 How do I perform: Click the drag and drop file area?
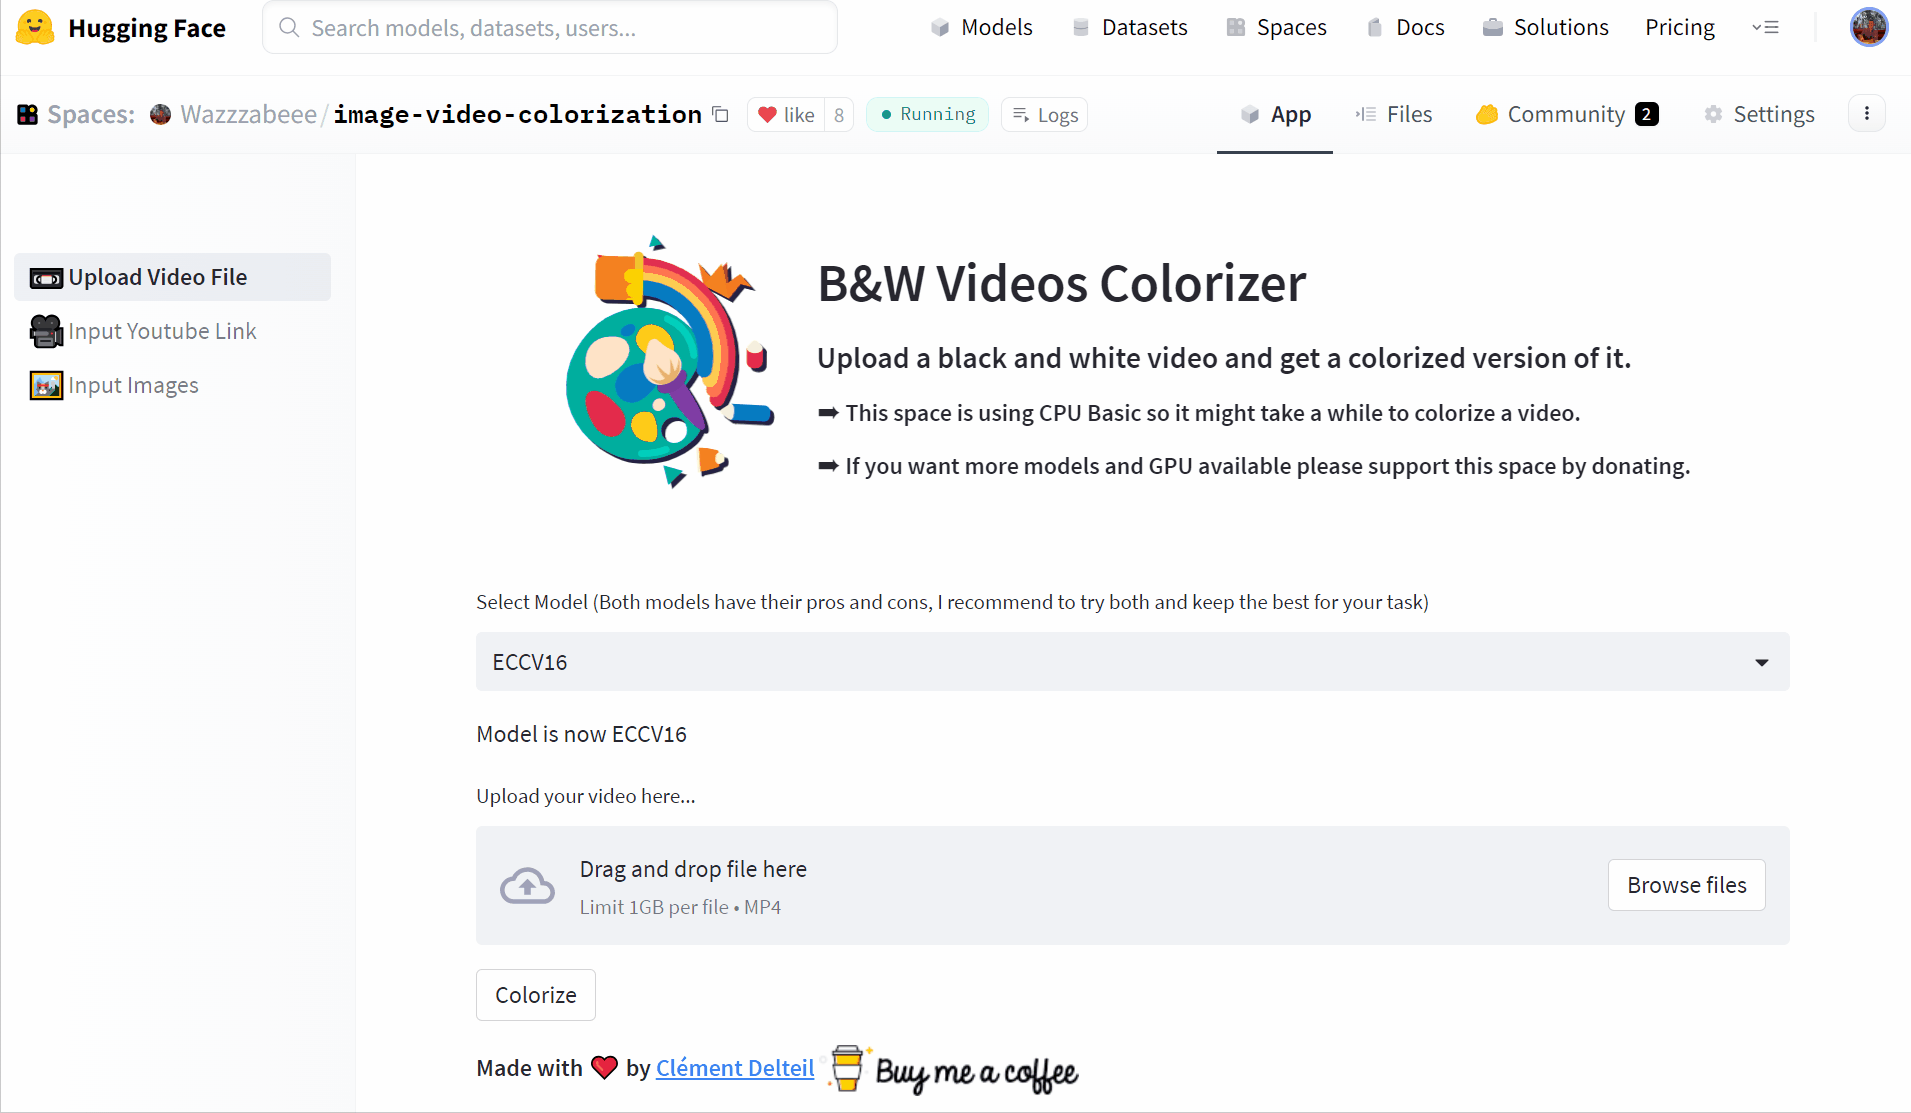[x=1132, y=885]
